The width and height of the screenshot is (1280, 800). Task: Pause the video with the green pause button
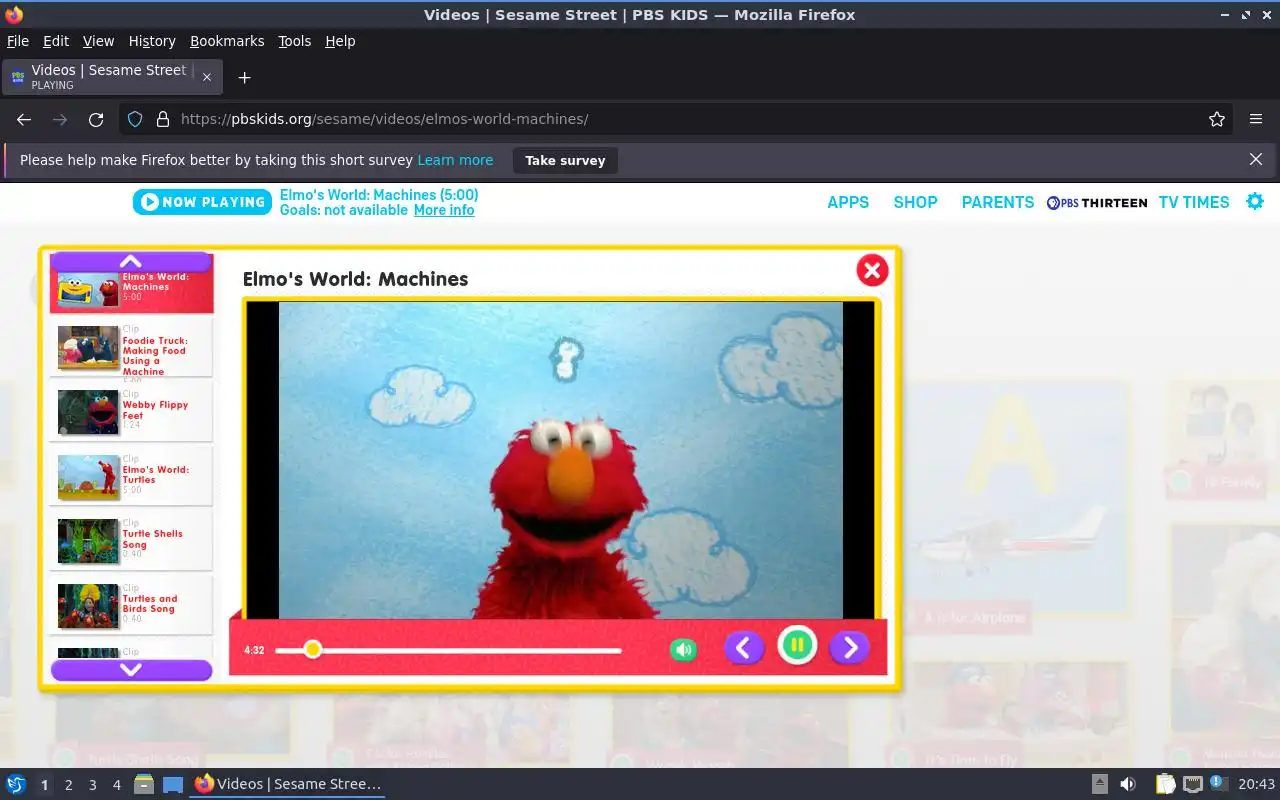[x=797, y=645]
